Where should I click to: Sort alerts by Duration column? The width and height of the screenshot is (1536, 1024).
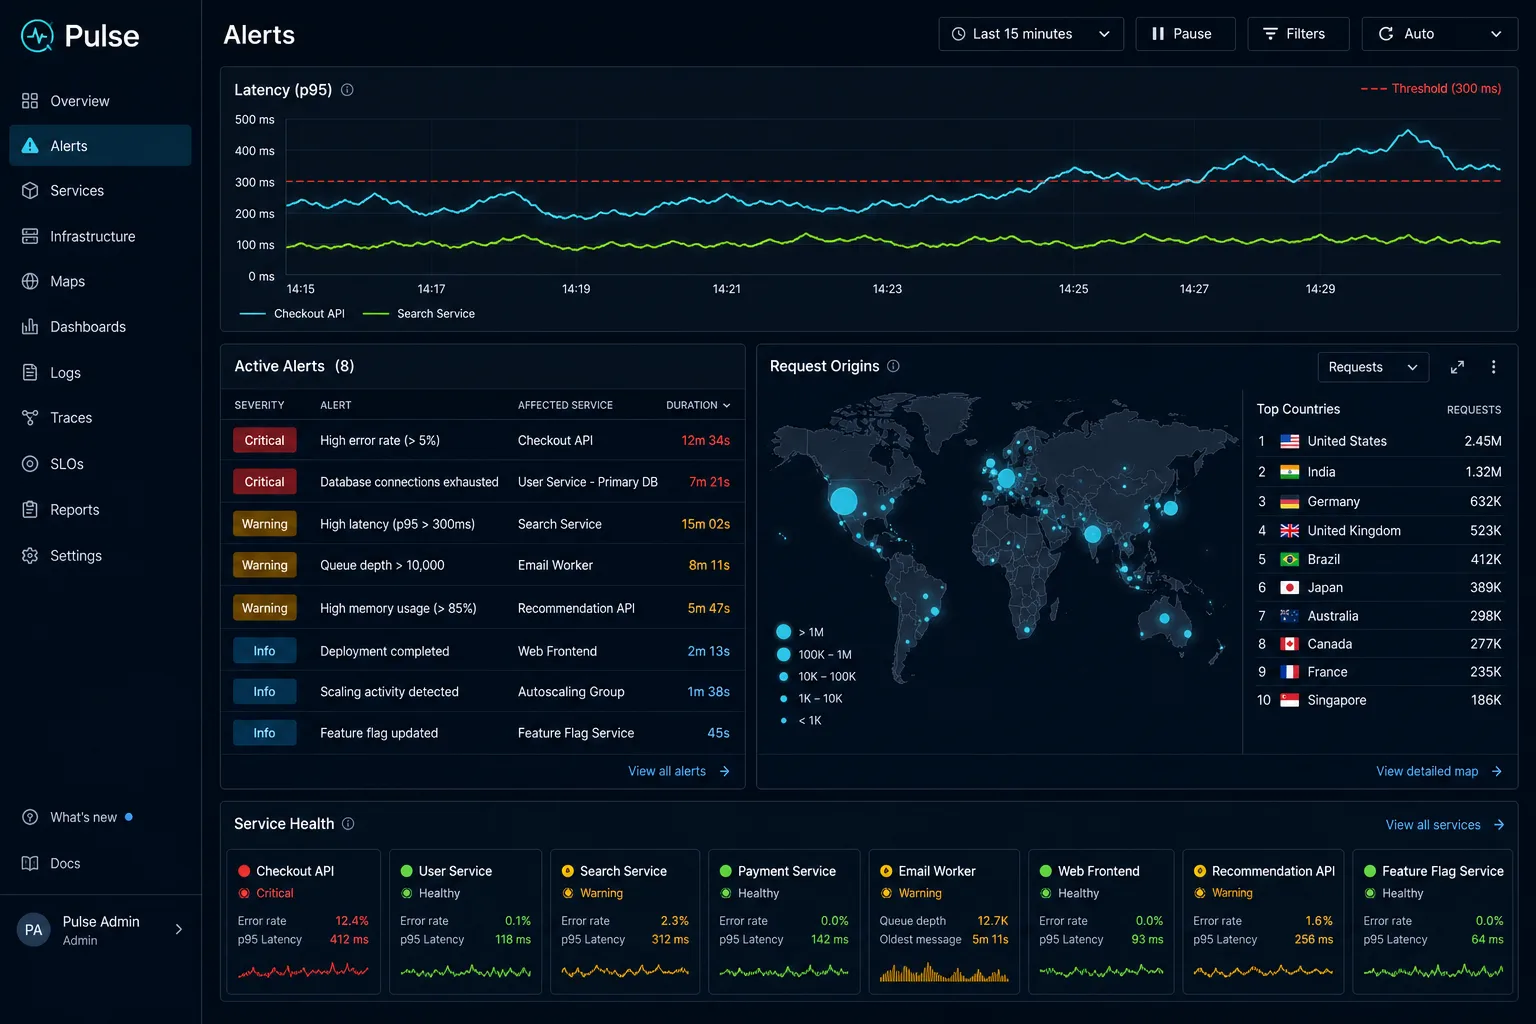coord(698,406)
